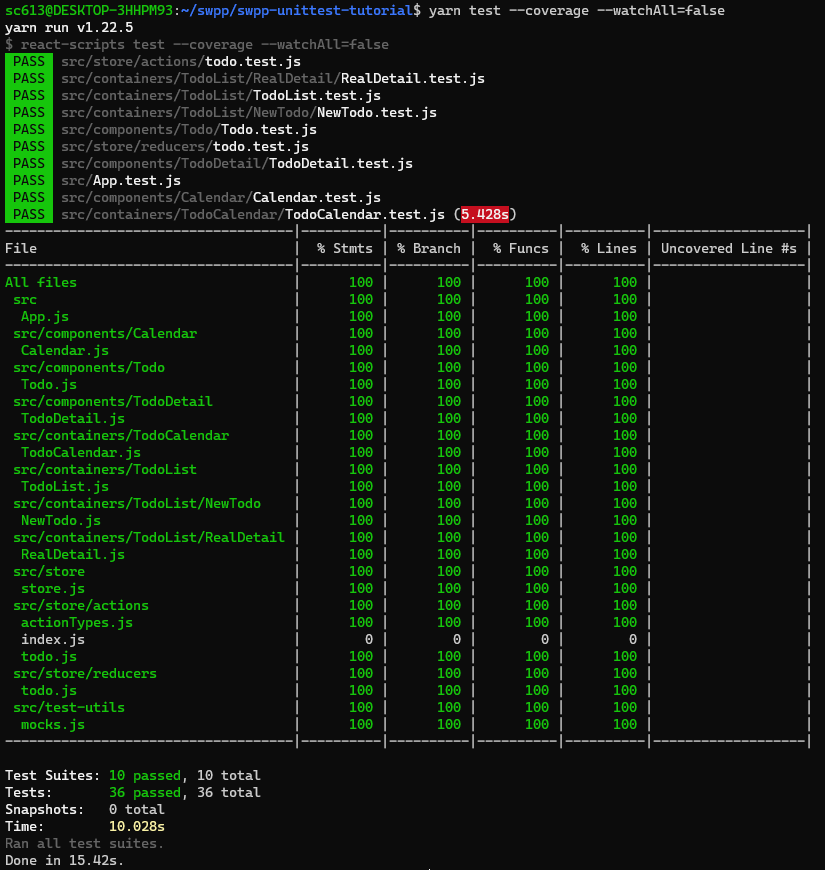Image resolution: width=825 pixels, height=870 pixels.
Task: Click NewTodo.test.js in the PASS list
Action: coord(376,113)
